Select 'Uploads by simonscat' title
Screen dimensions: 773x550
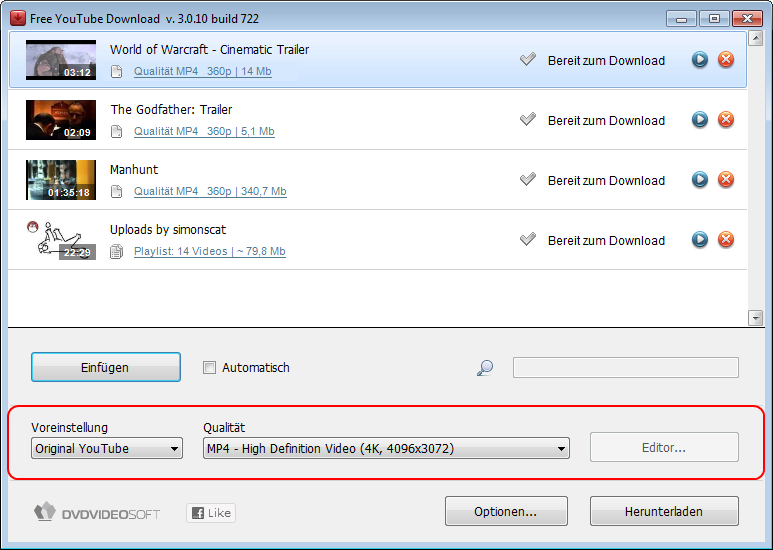click(x=168, y=230)
